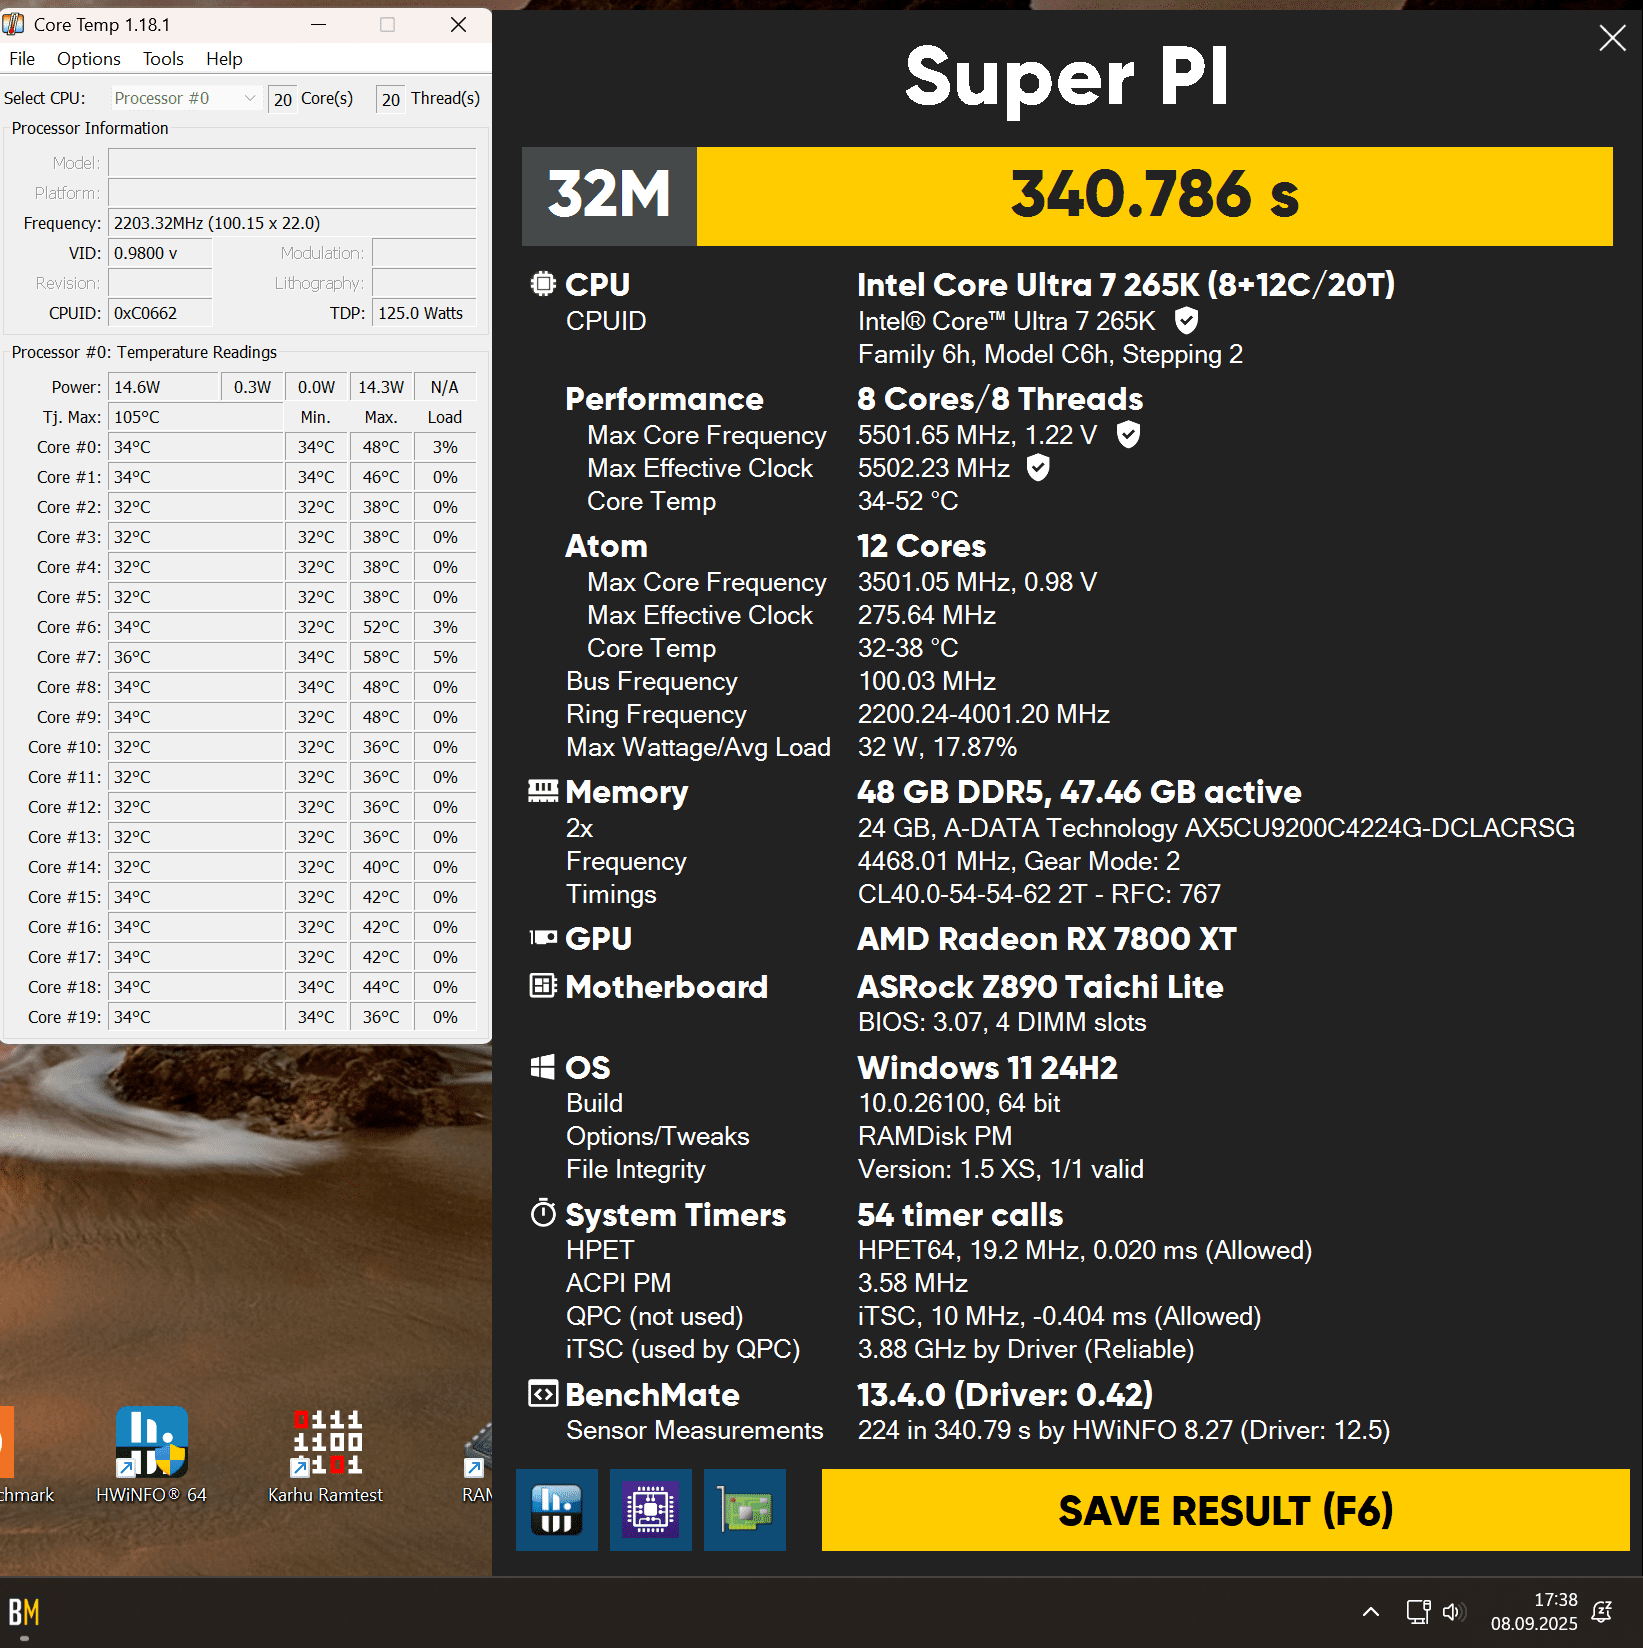Expand the Select CPU dropdown showing Processor #0
Screen dimensions: 1643x1648
185,98
